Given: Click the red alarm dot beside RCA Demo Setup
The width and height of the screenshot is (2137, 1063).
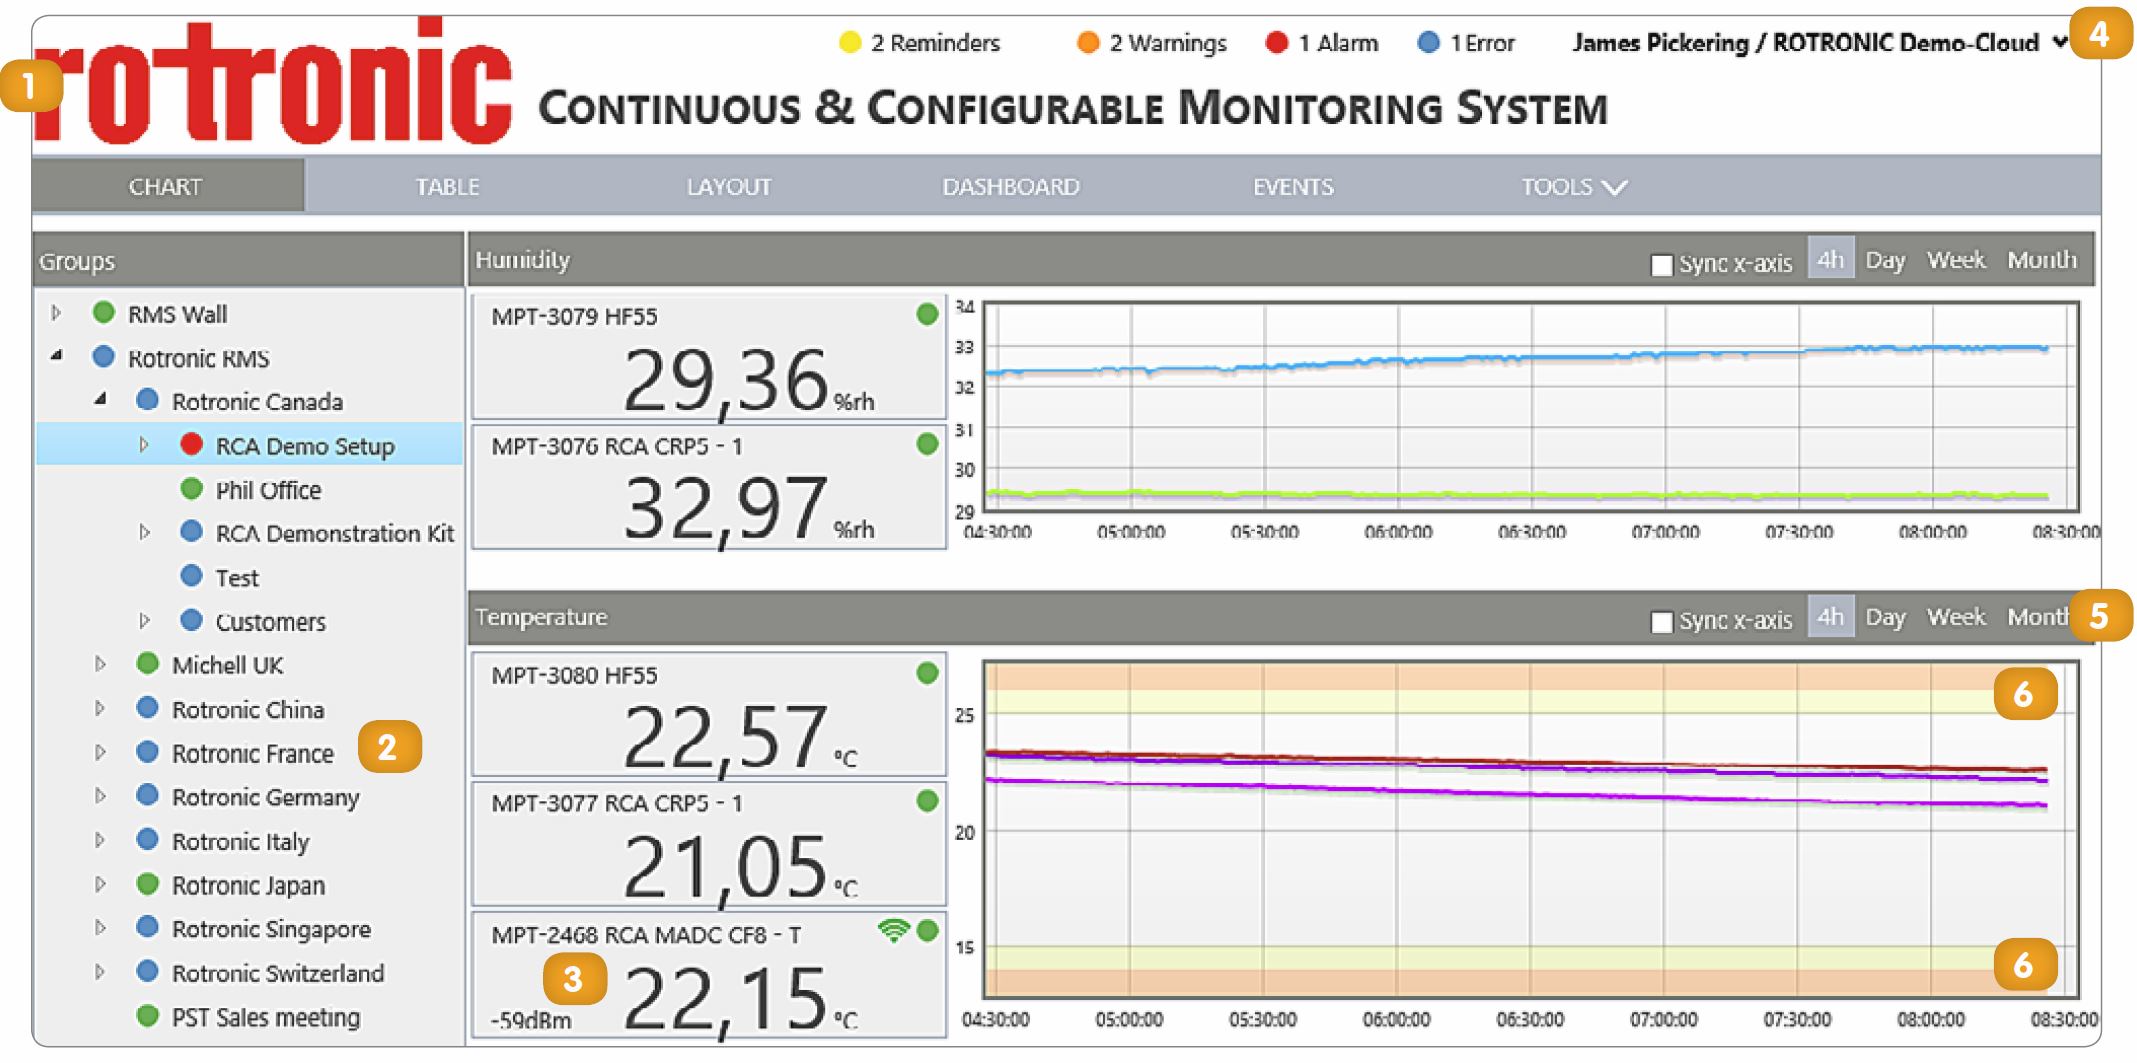Looking at the screenshot, I should pos(191,444).
